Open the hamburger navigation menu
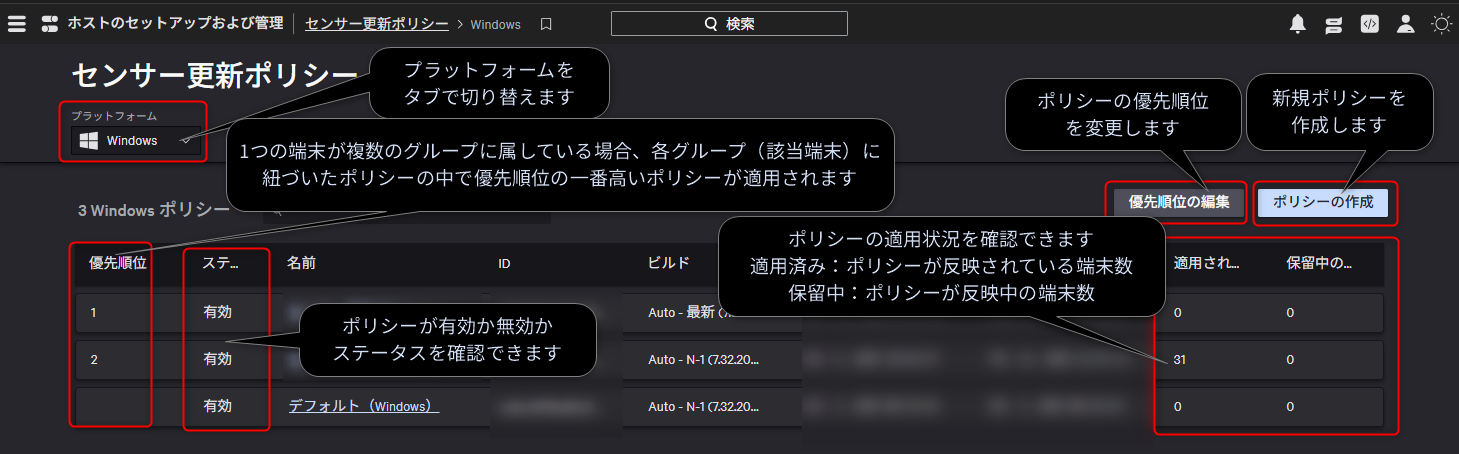1459x454 pixels. pos(16,24)
